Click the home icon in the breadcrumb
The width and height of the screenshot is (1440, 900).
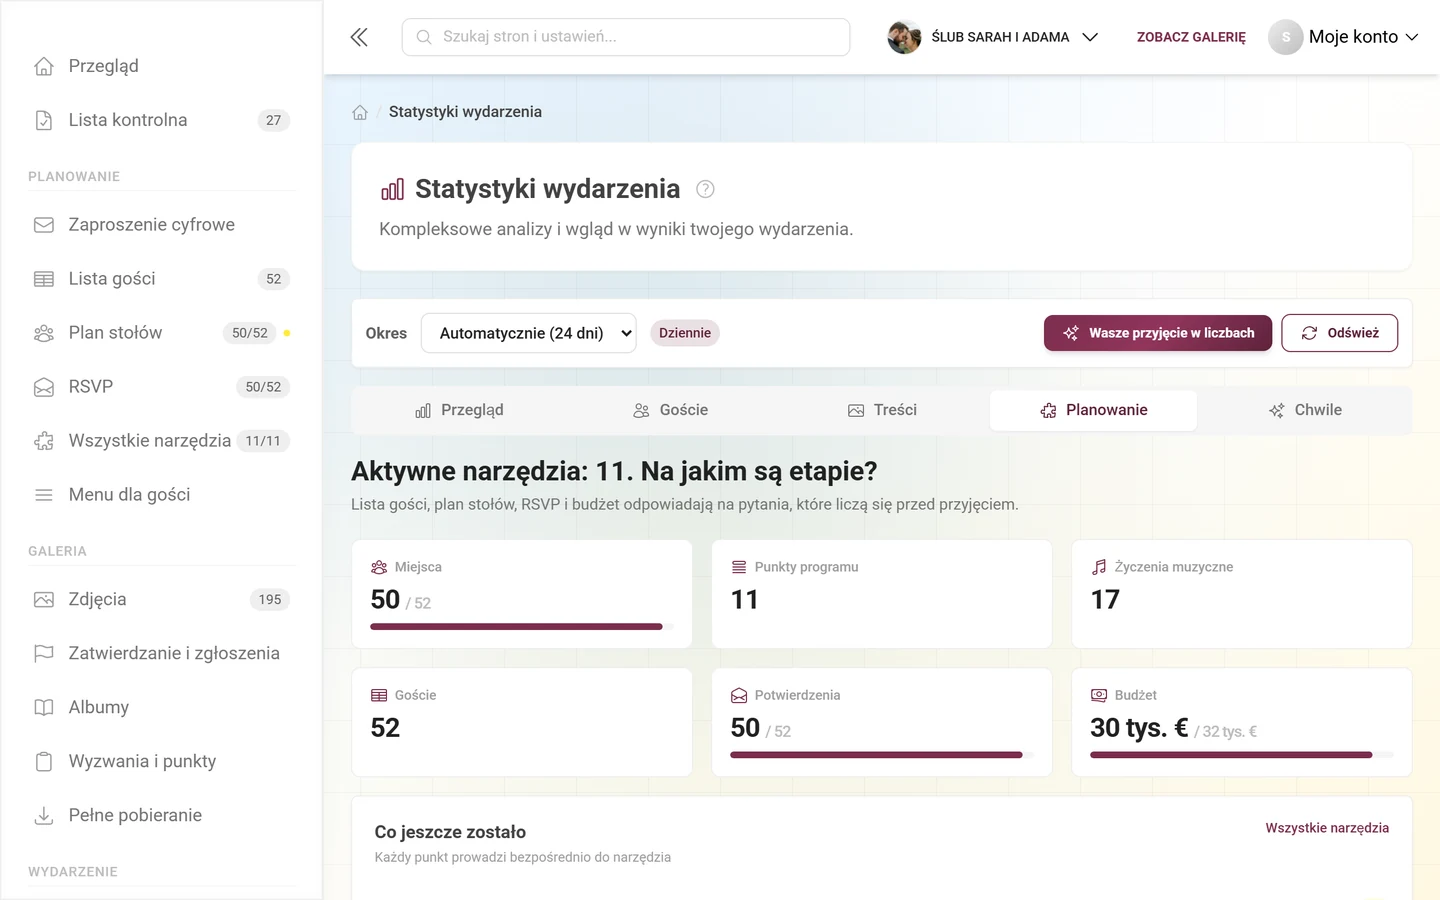coord(360,112)
